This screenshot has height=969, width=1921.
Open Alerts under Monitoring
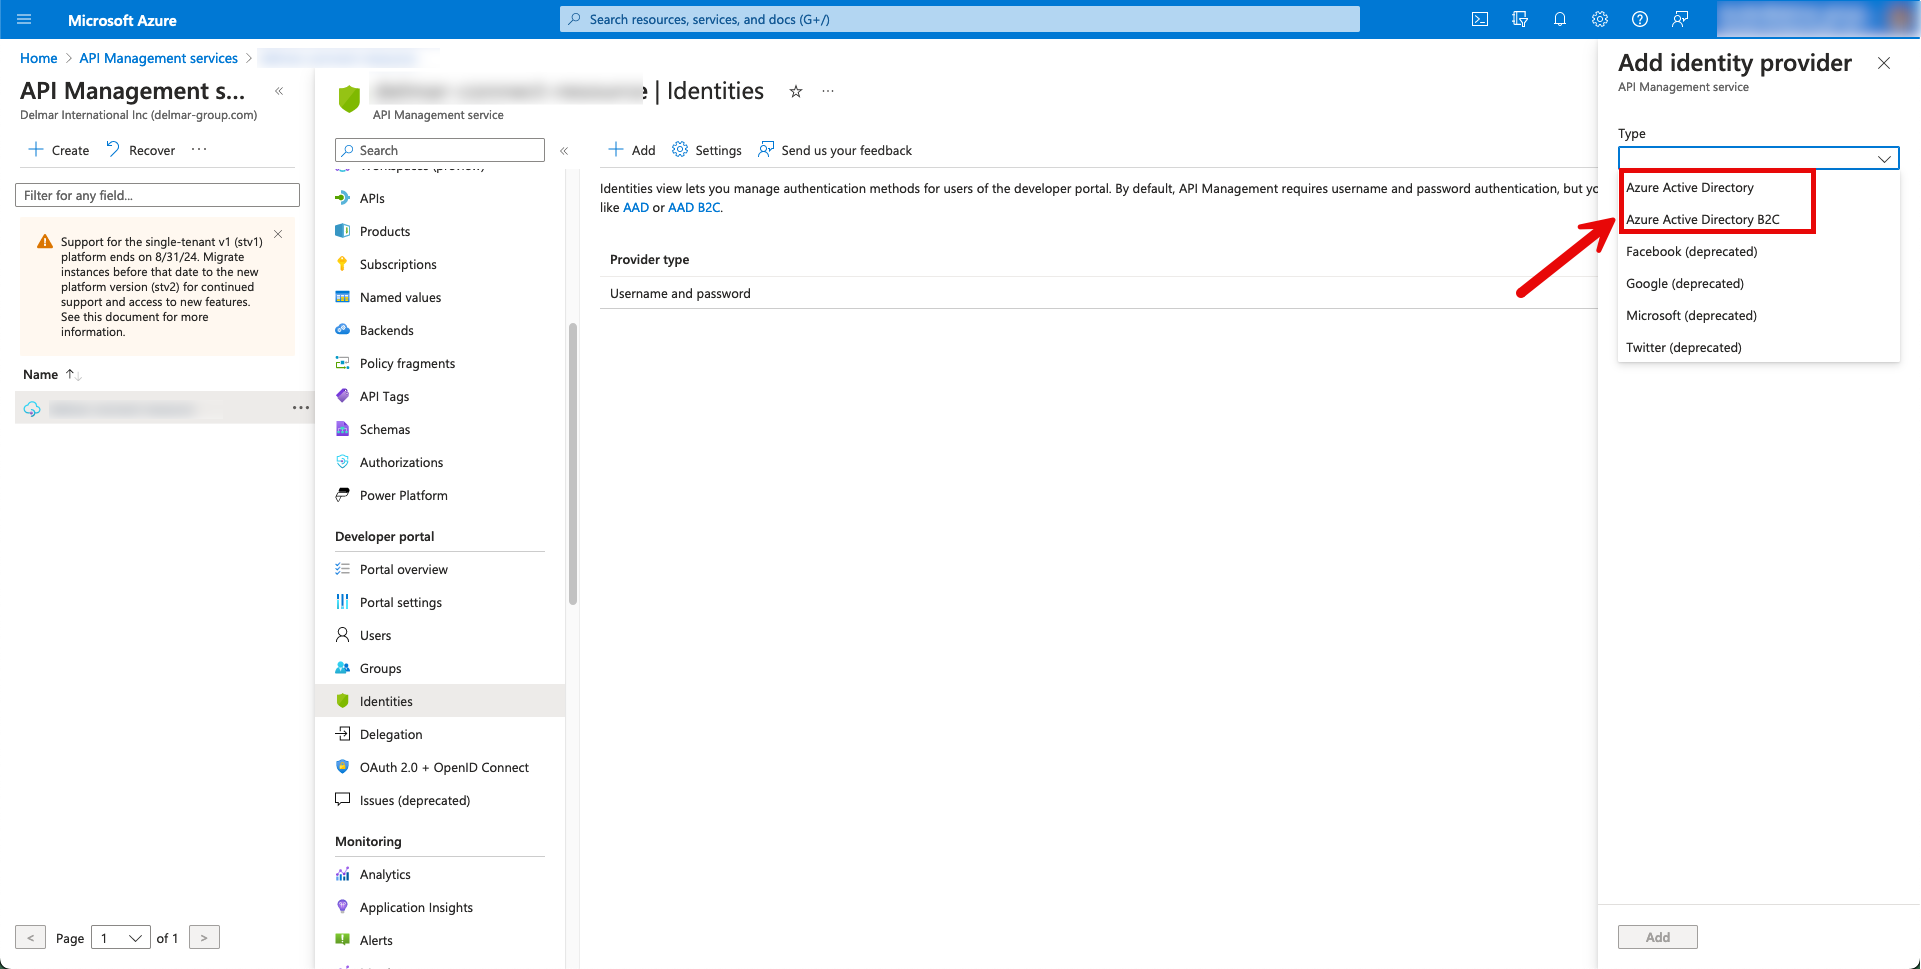click(440, 940)
